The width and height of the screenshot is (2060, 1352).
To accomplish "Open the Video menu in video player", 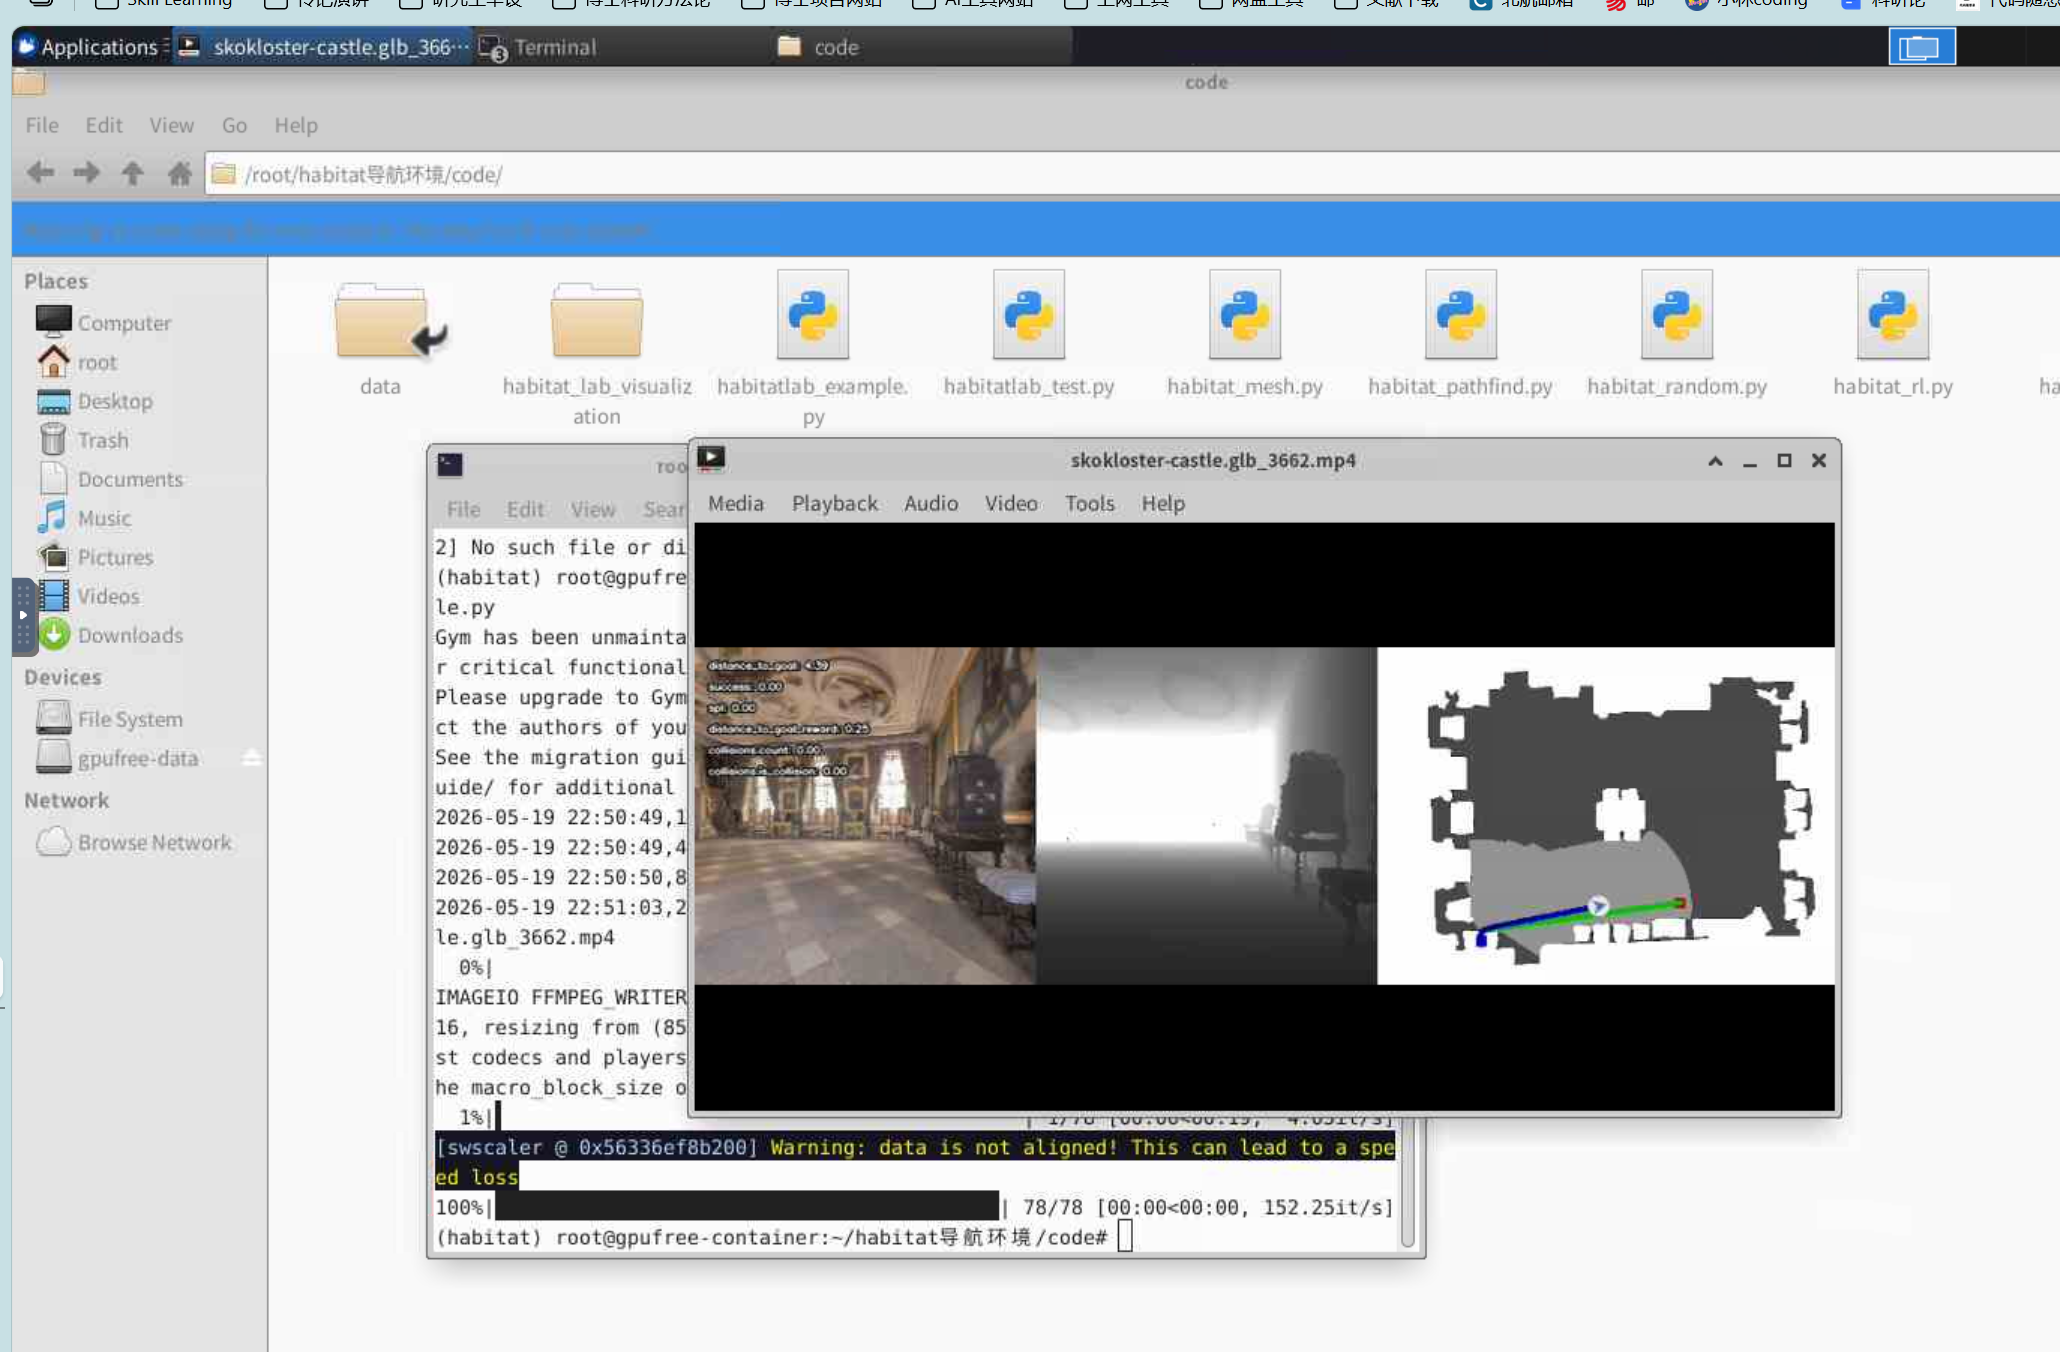I will click(1011, 503).
